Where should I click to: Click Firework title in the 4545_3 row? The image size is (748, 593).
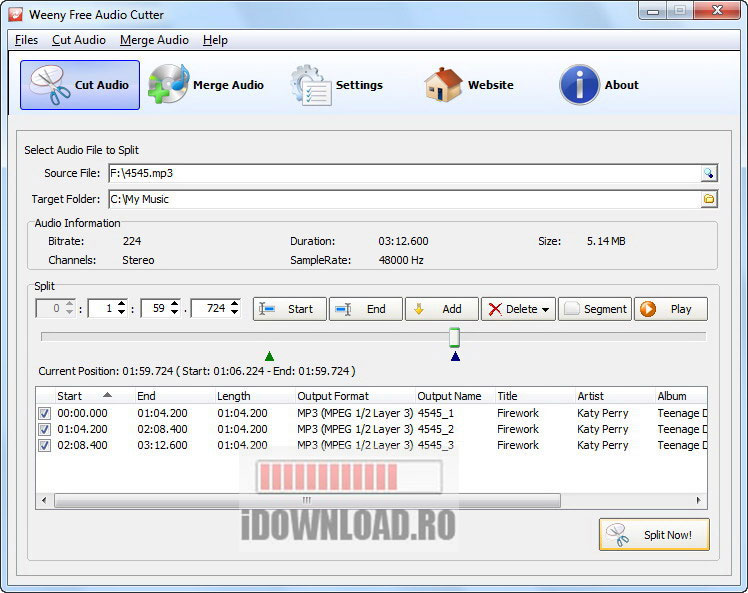click(x=518, y=445)
